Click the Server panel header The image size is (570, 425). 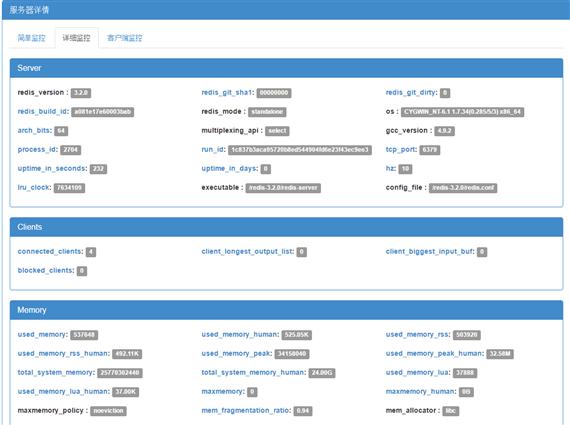(x=286, y=68)
